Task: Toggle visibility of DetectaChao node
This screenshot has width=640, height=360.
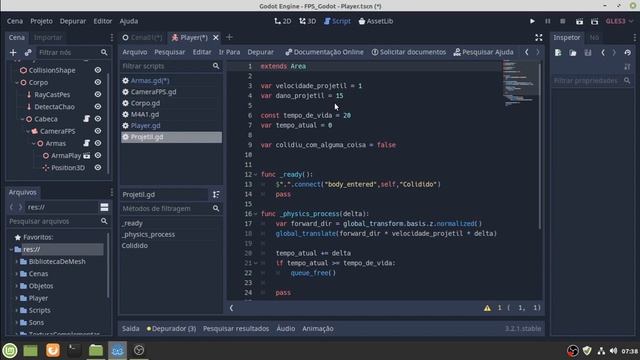Action: pyautogui.click(x=98, y=107)
